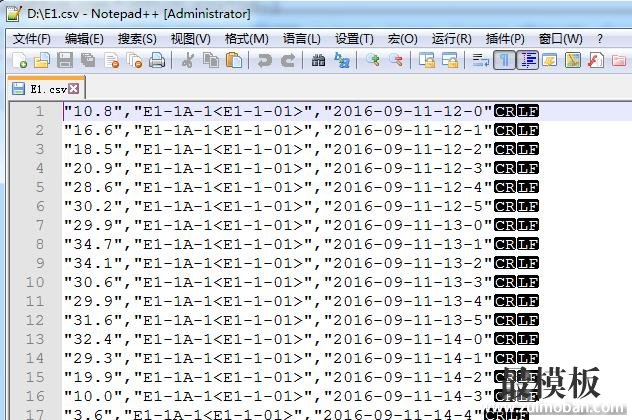The width and height of the screenshot is (632, 420).
Task: Undo the last action via toolbar
Action: [x=264, y=60]
